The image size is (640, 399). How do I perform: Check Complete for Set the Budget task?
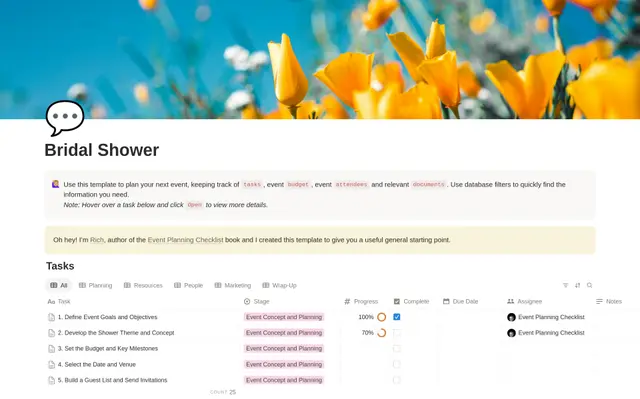tap(397, 348)
